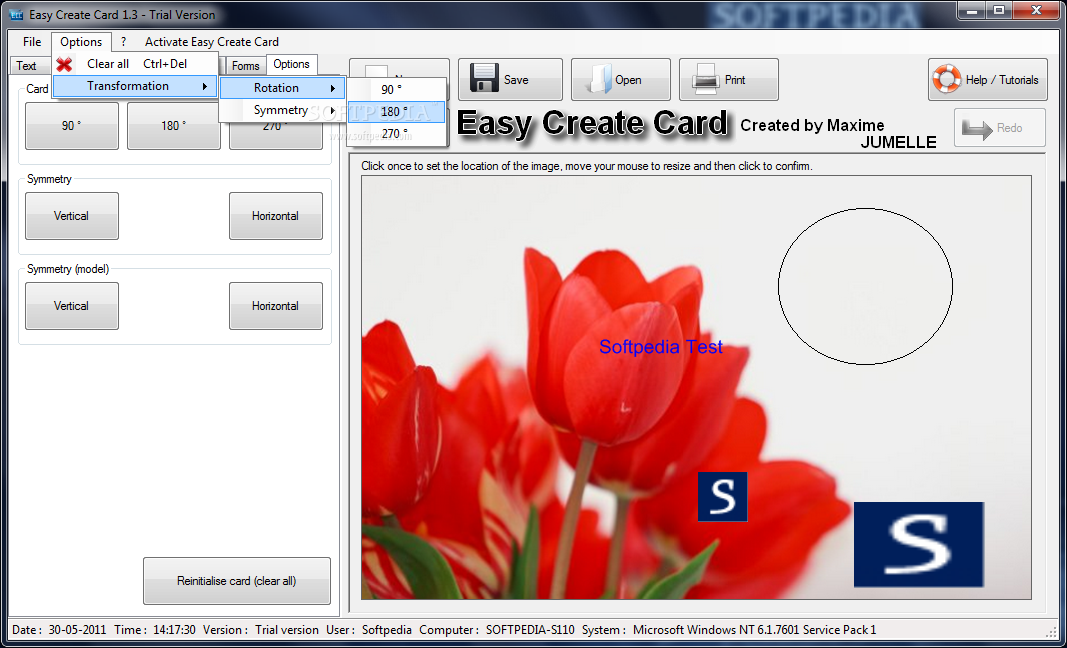Click the Created by Maxime JUMELLE text
This screenshot has width=1067, height=648.
pyautogui.click(x=839, y=133)
